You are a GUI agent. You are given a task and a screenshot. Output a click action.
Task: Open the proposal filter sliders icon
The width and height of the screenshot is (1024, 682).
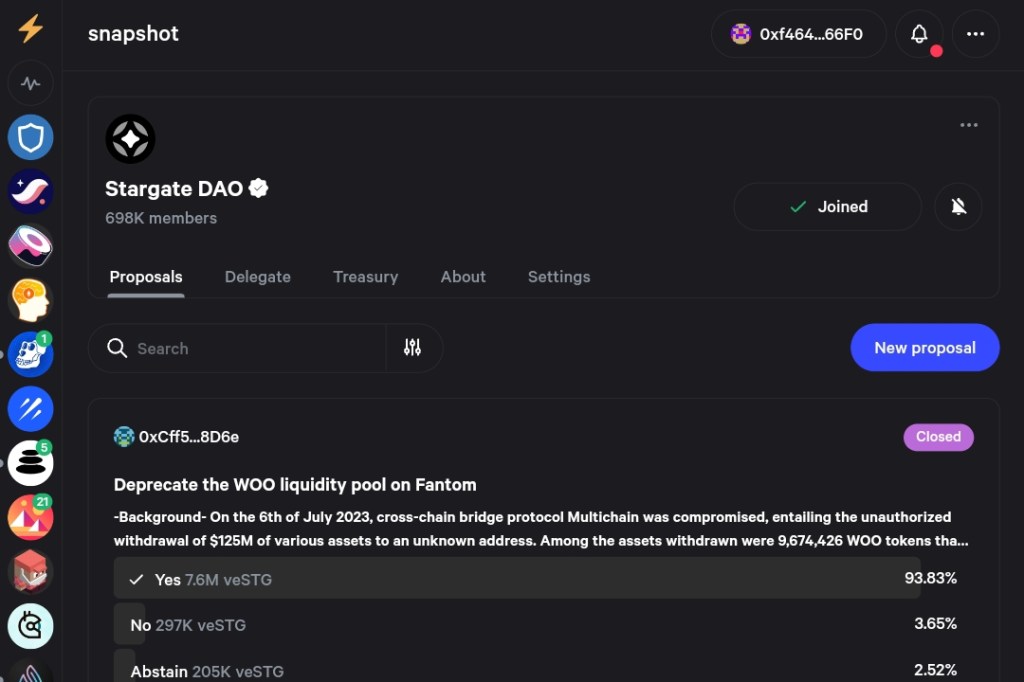click(412, 348)
